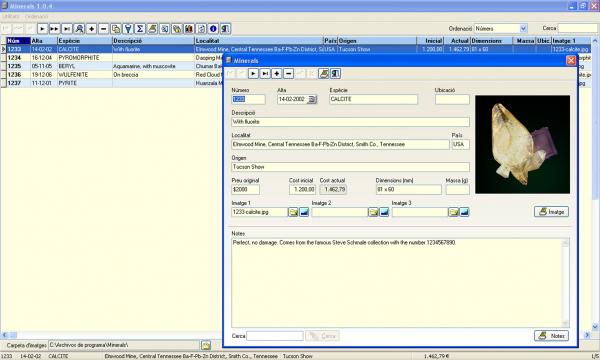Open the Ordenació menu
600x360 pixels.
coord(37,16)
